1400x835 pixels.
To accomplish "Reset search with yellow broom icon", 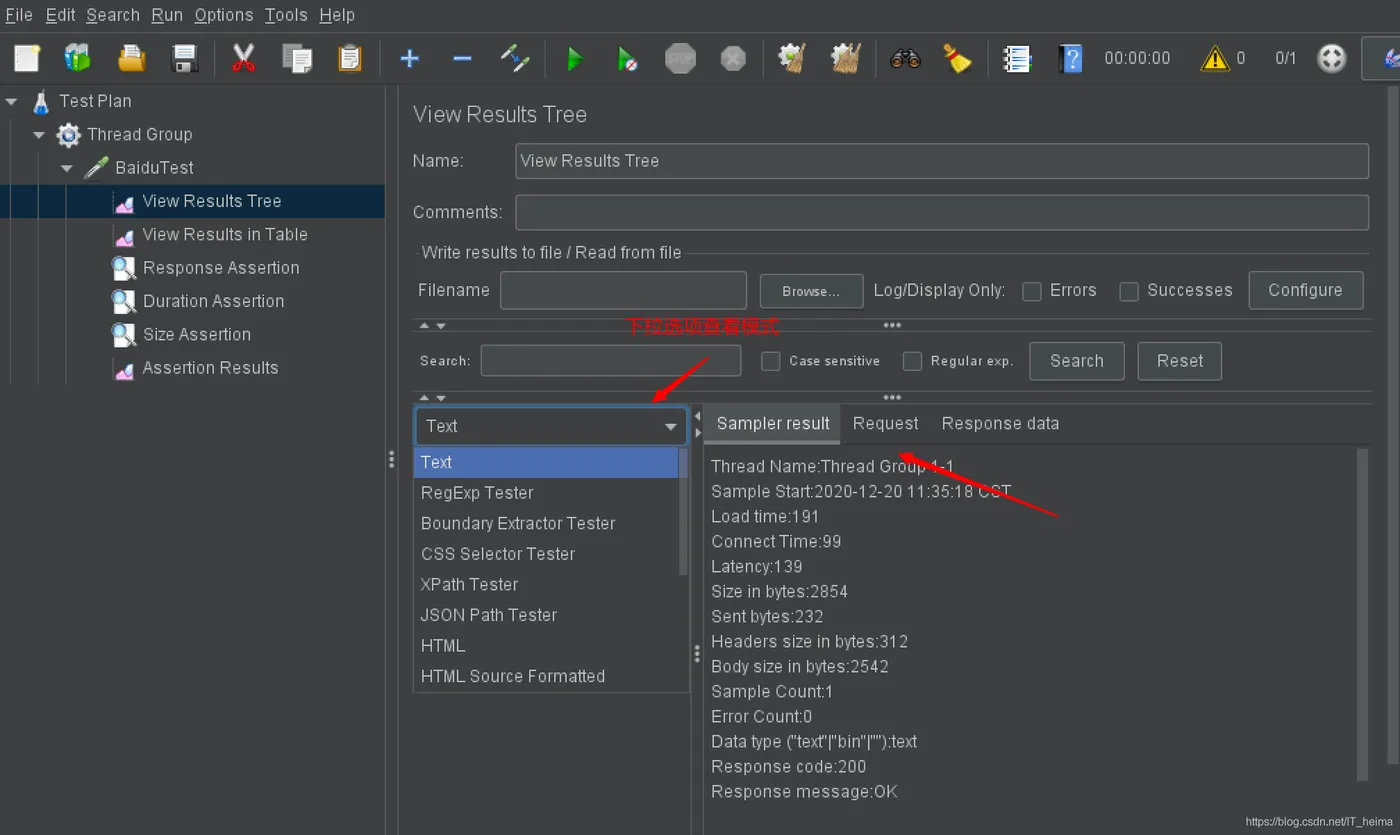I will [958, 58].
